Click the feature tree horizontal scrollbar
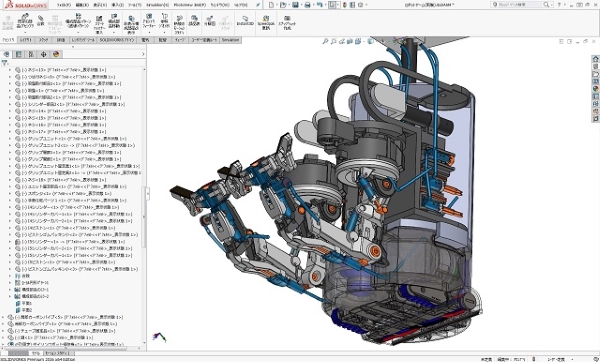The image size is (600, 362). point(65,349)
